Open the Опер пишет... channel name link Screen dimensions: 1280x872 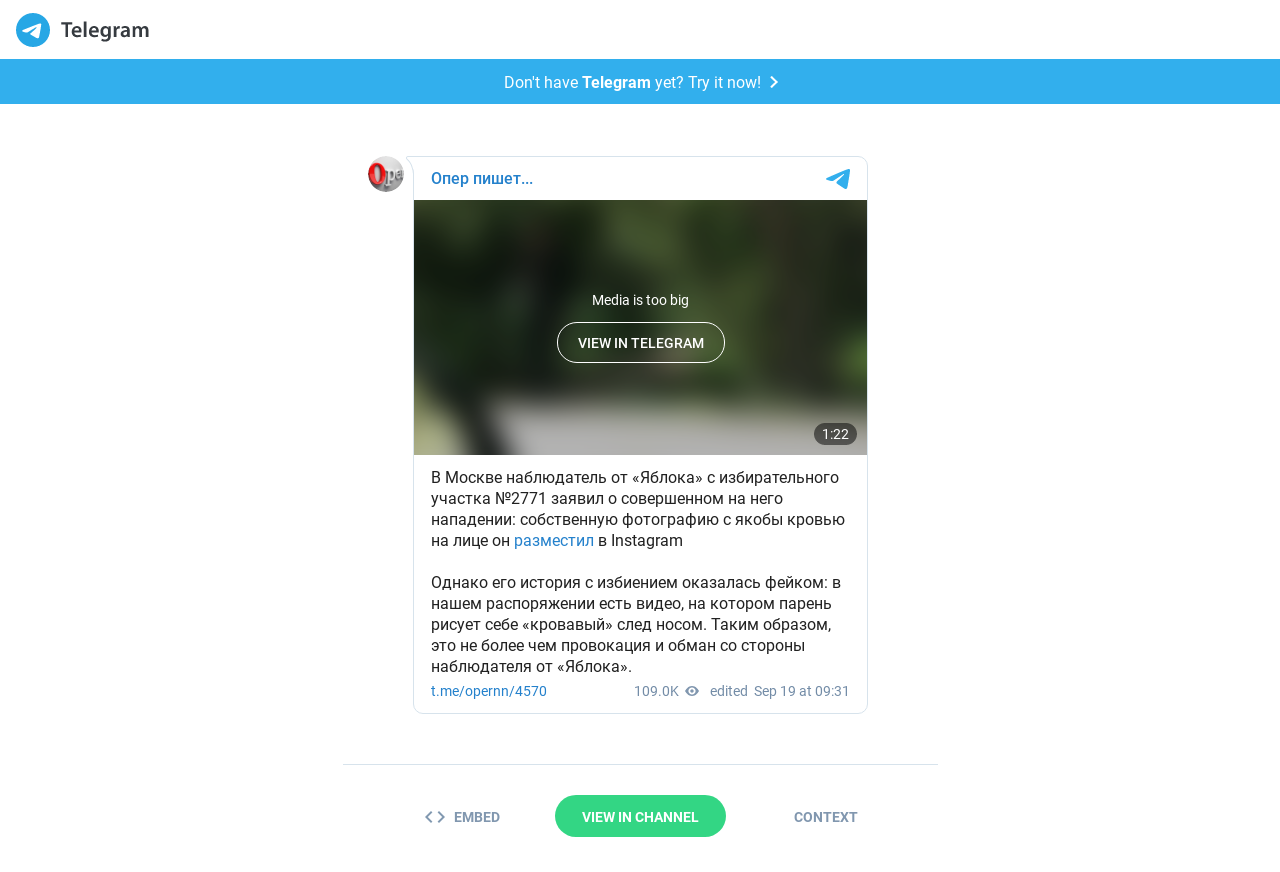point(482,179)
